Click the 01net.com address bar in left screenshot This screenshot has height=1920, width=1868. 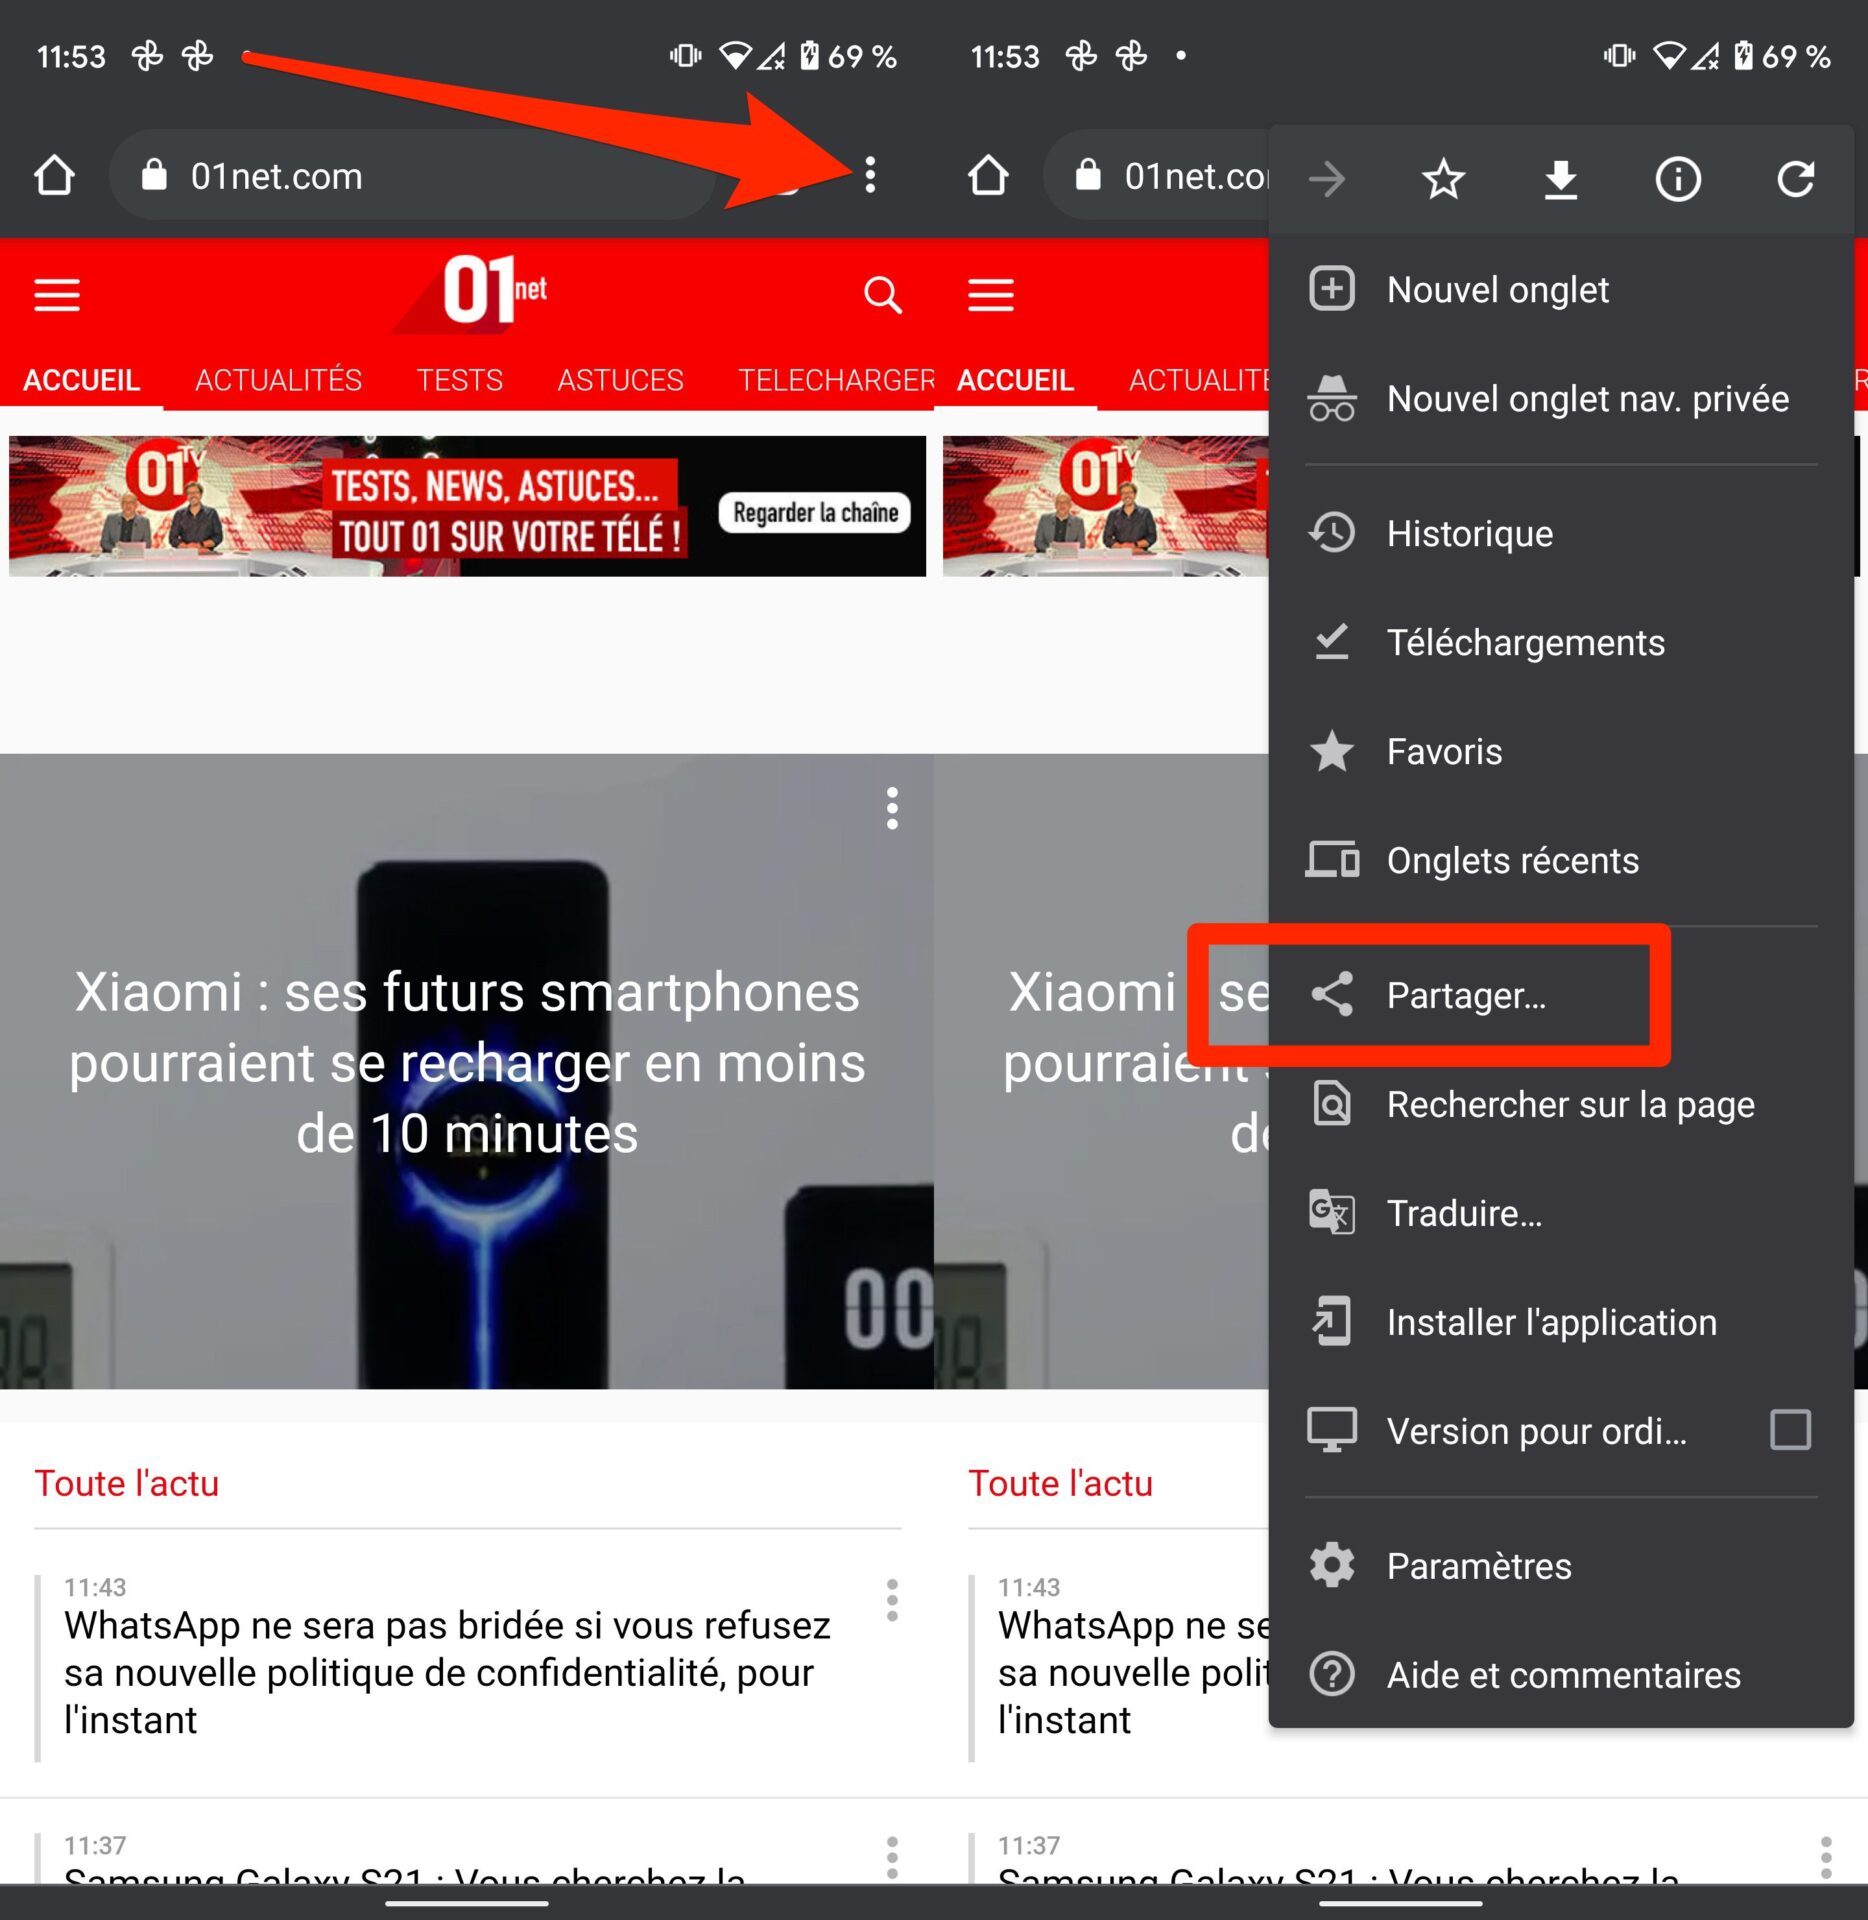point(410,176)
